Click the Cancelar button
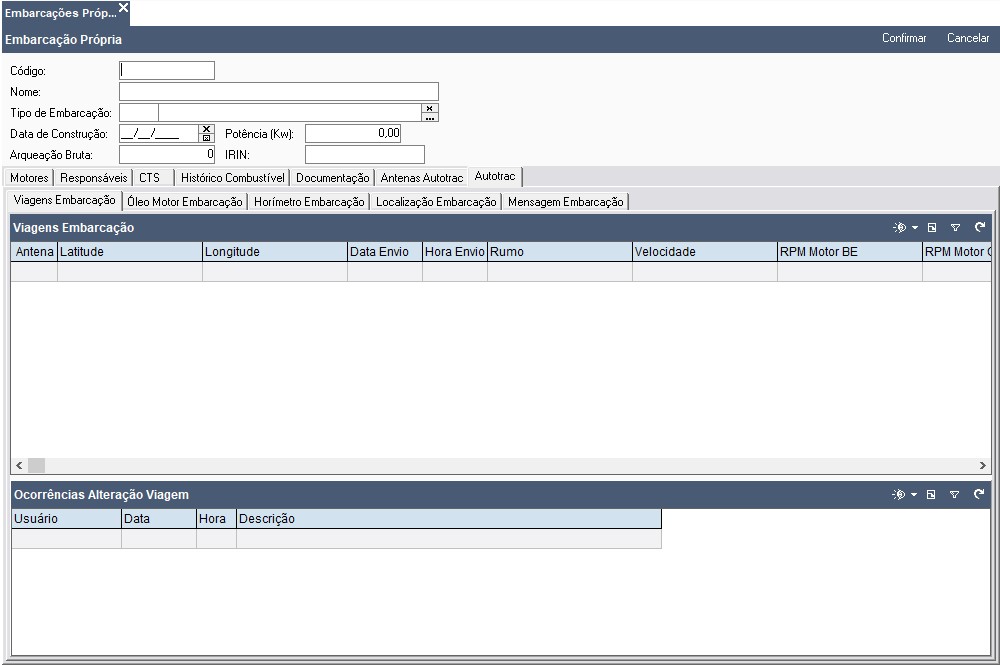Viewport: 1000px width, 665px height. (x=968, y=39)
